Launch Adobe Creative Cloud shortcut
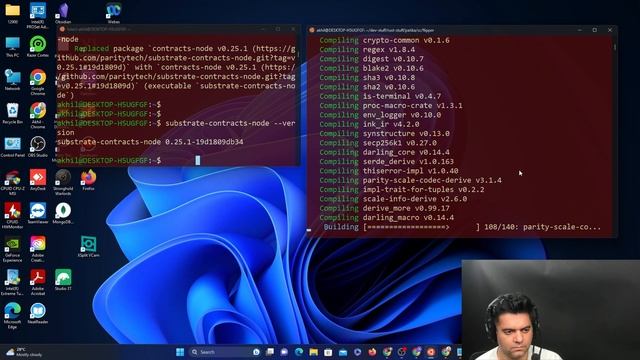Viewport: 640px width, 360px height. tap(38, 249)
